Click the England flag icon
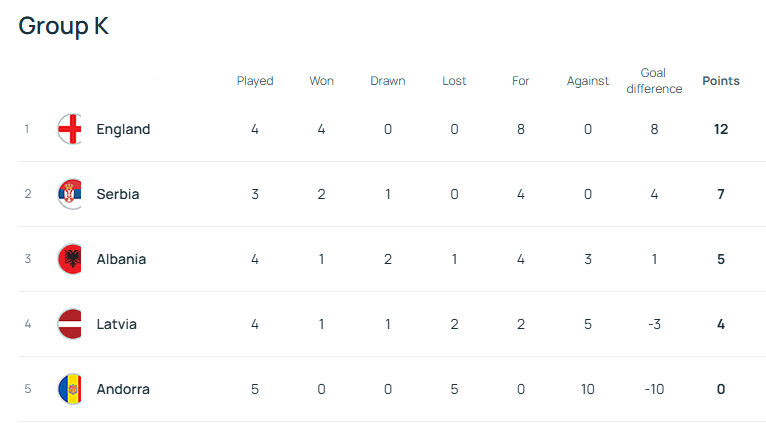The image size is (766, 435). coord(69,129)
